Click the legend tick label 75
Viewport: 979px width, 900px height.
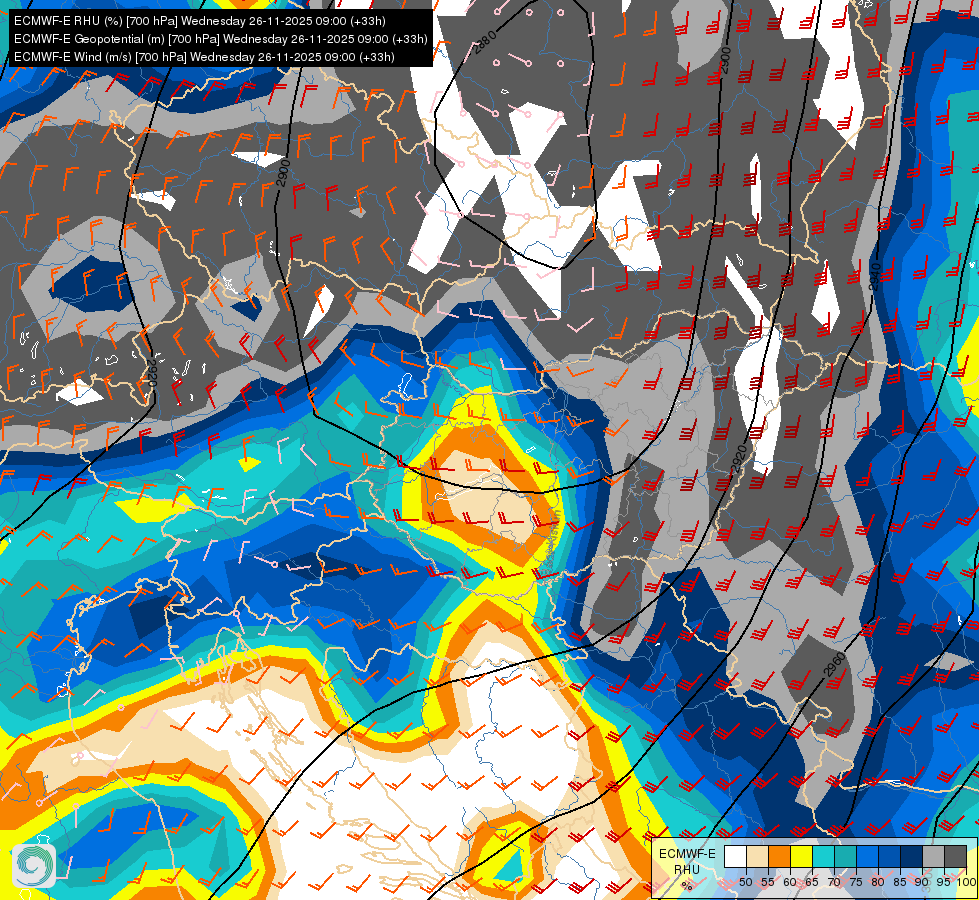point(856,882)
